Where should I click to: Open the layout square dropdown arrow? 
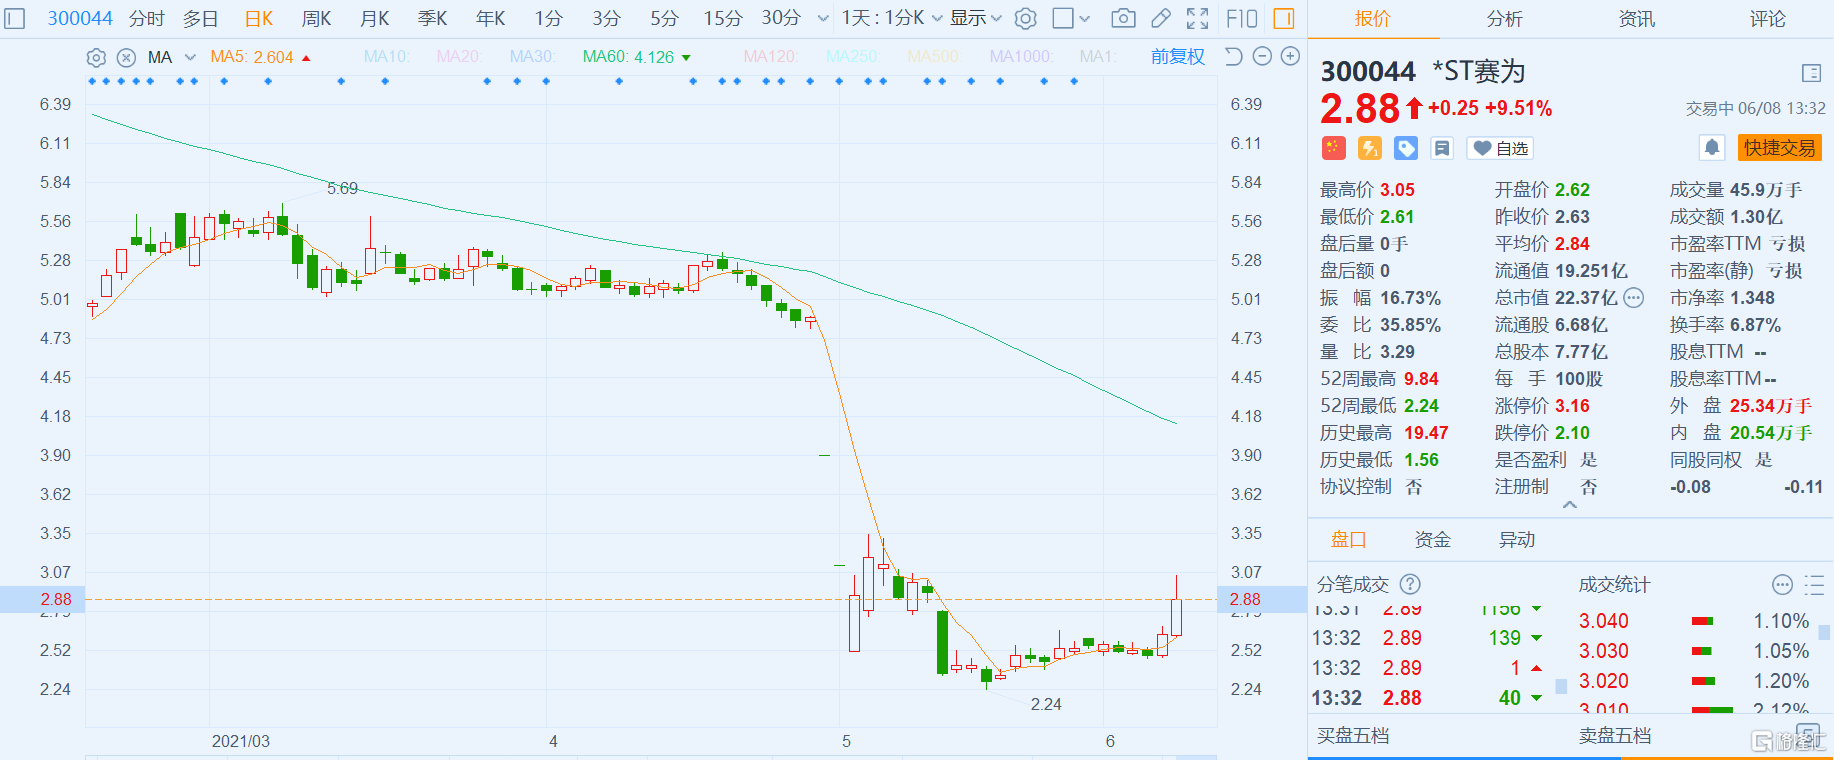tap(1085, 18)
